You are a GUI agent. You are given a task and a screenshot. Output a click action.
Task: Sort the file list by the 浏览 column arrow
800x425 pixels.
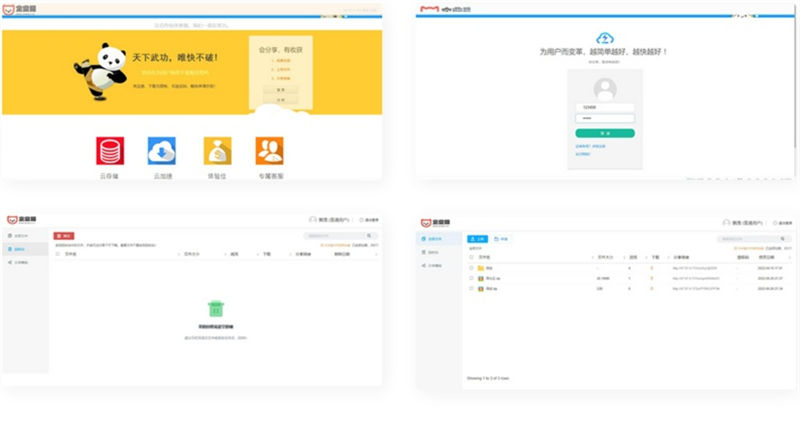pos(645,257)
